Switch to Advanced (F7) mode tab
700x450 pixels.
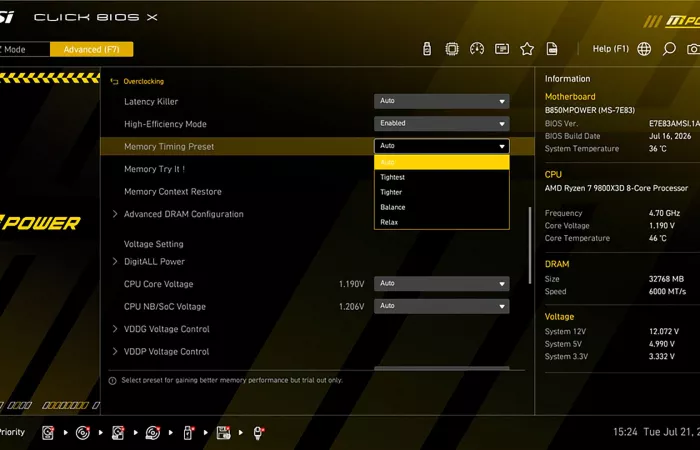(92, 49)
